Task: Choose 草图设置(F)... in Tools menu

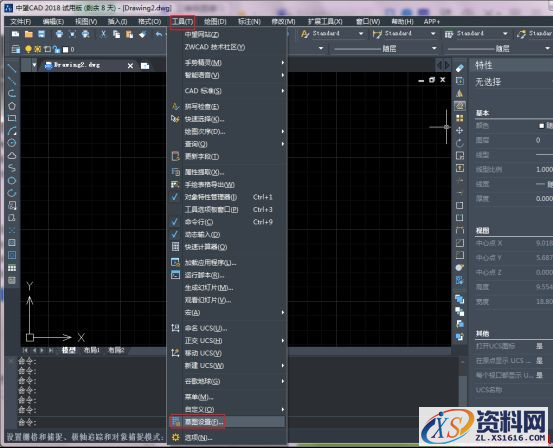Action: 227,422
